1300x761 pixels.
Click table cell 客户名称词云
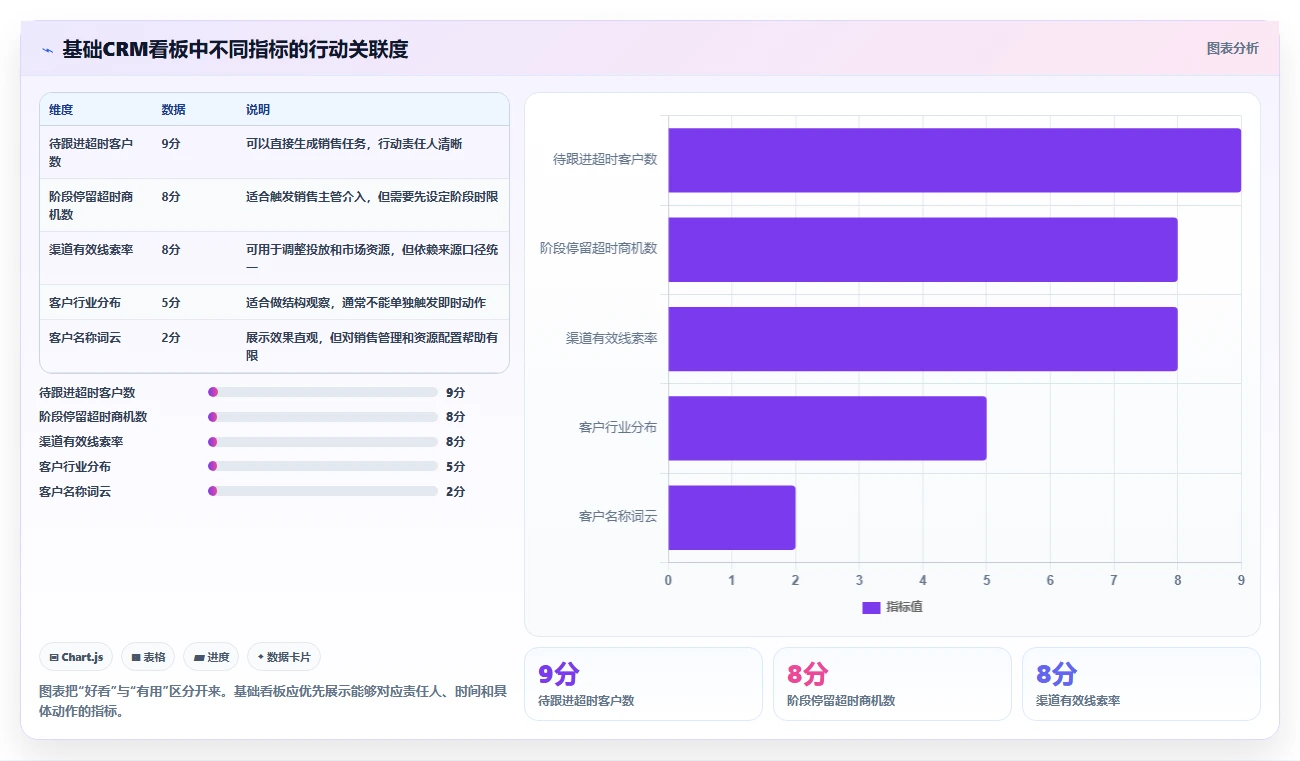pos(85,338)
